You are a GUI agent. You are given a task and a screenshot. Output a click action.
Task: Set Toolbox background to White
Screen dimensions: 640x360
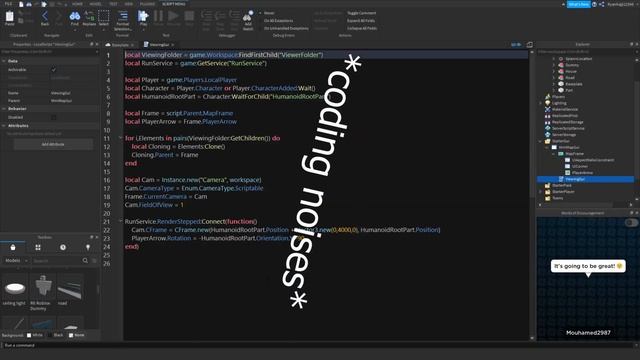click(x=35, y=335)
